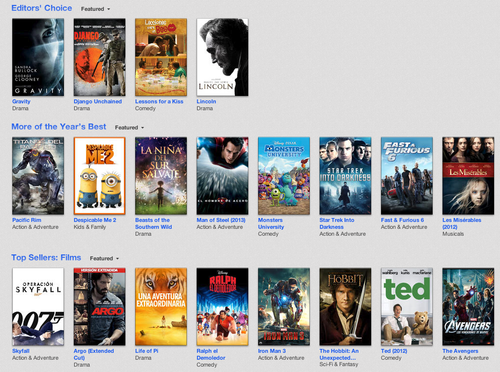Click the Star Trek Into Darkness link
The width and height of the screenshot is (500, 372).
coord(337,223)
